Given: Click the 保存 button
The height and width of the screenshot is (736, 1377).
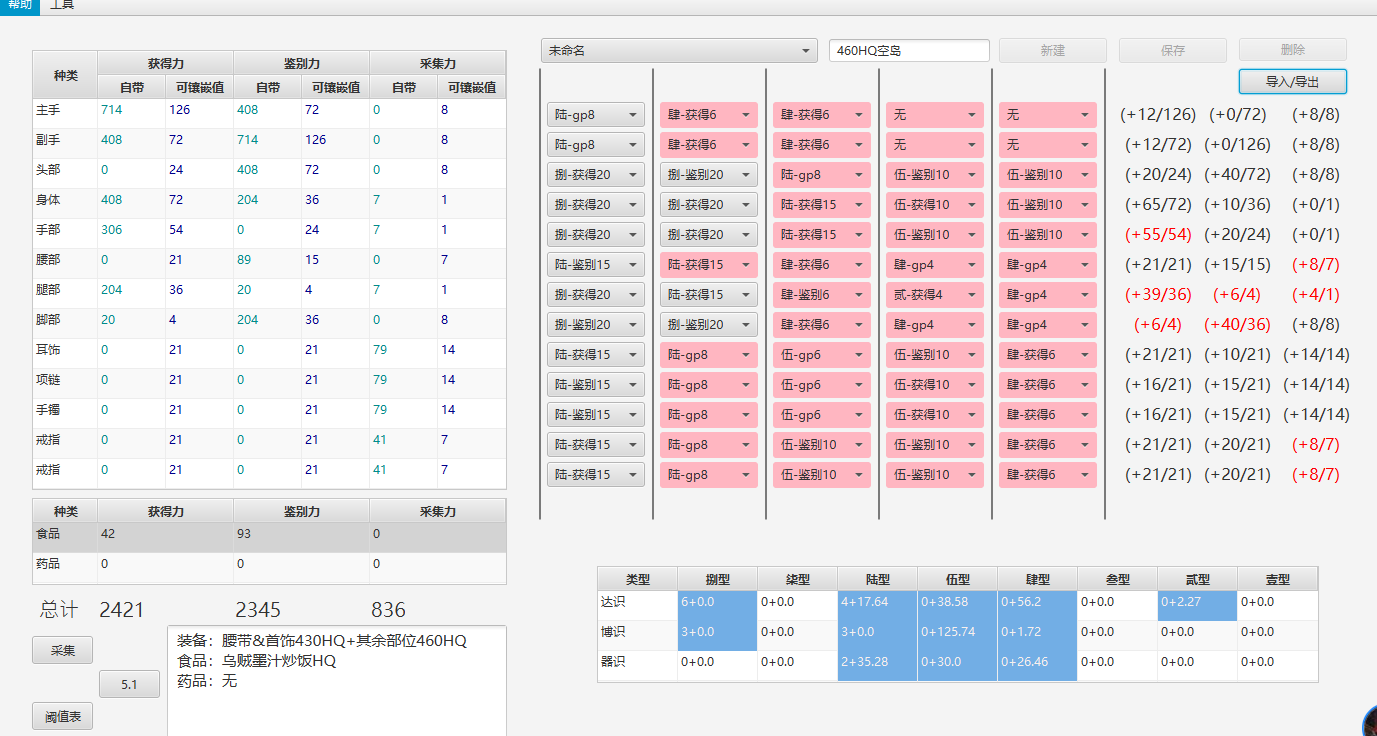Looking at the screenshot, I should pos(1172,50).
